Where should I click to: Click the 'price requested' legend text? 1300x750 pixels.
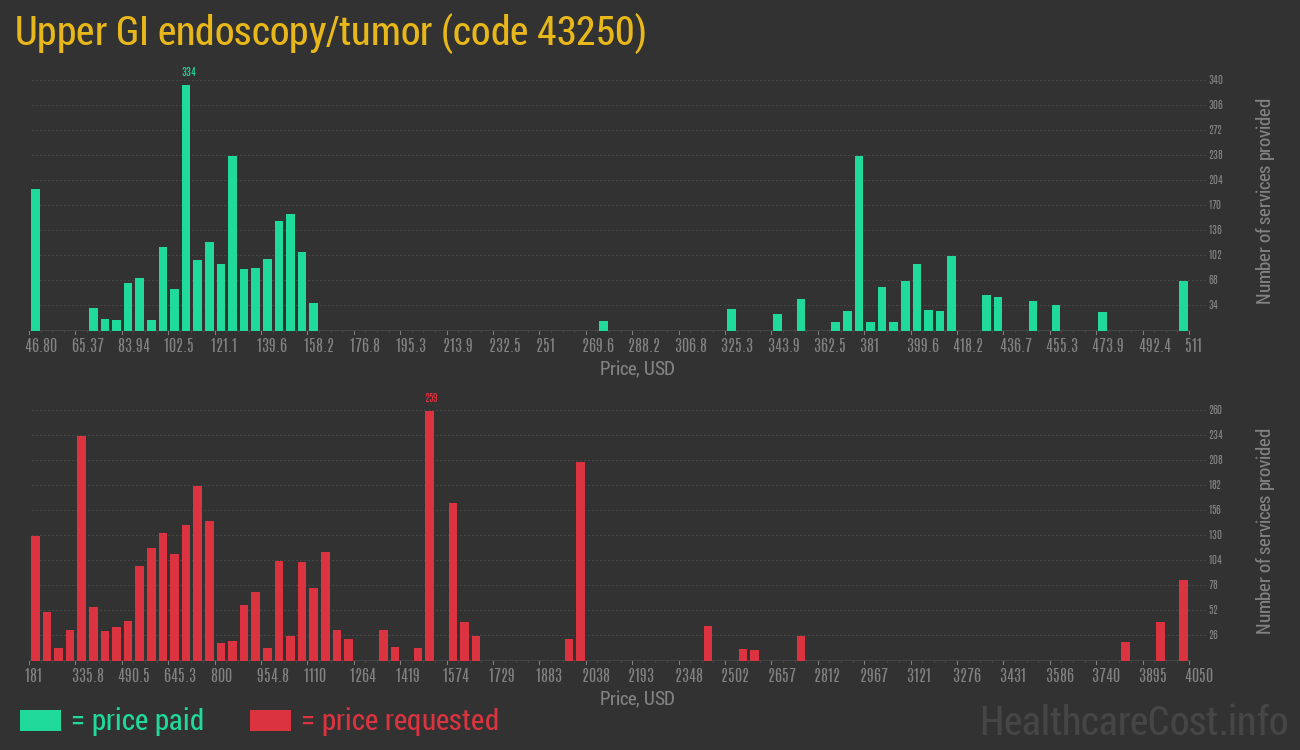399,720
